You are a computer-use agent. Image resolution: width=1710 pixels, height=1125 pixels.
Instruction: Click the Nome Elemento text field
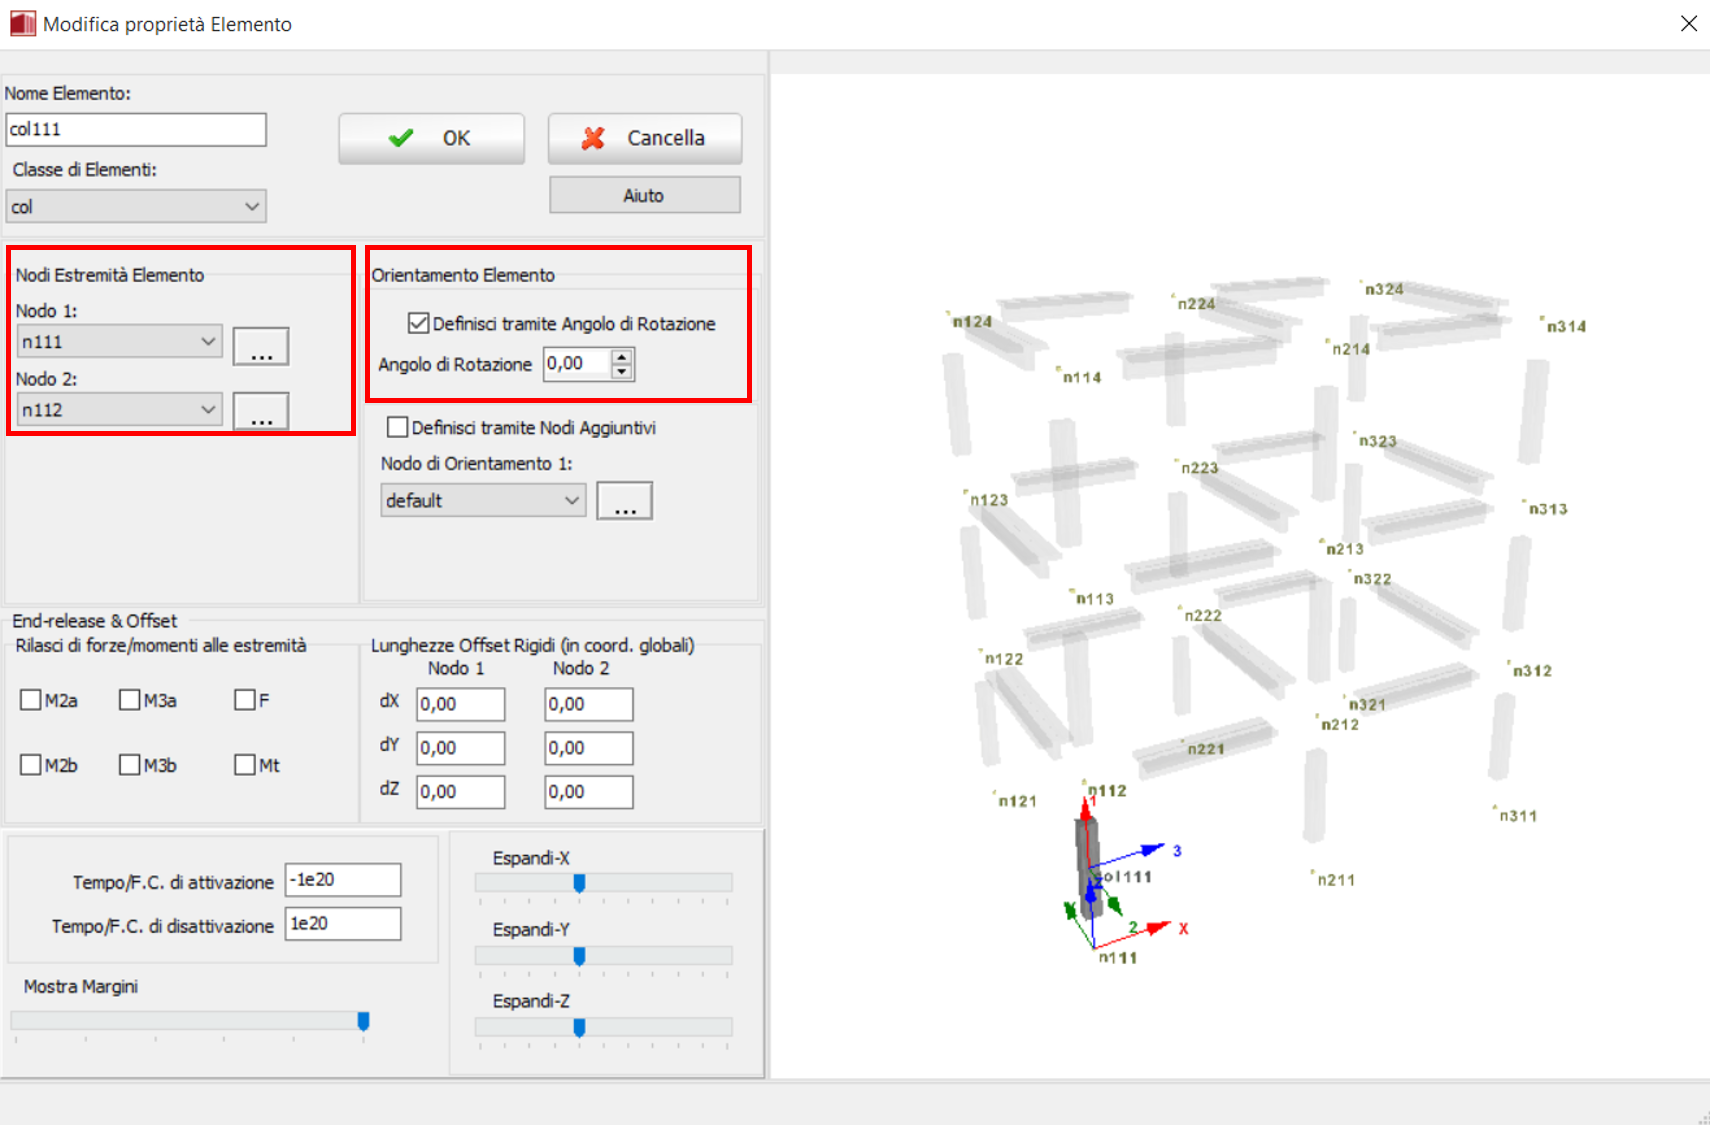(136, 130)
